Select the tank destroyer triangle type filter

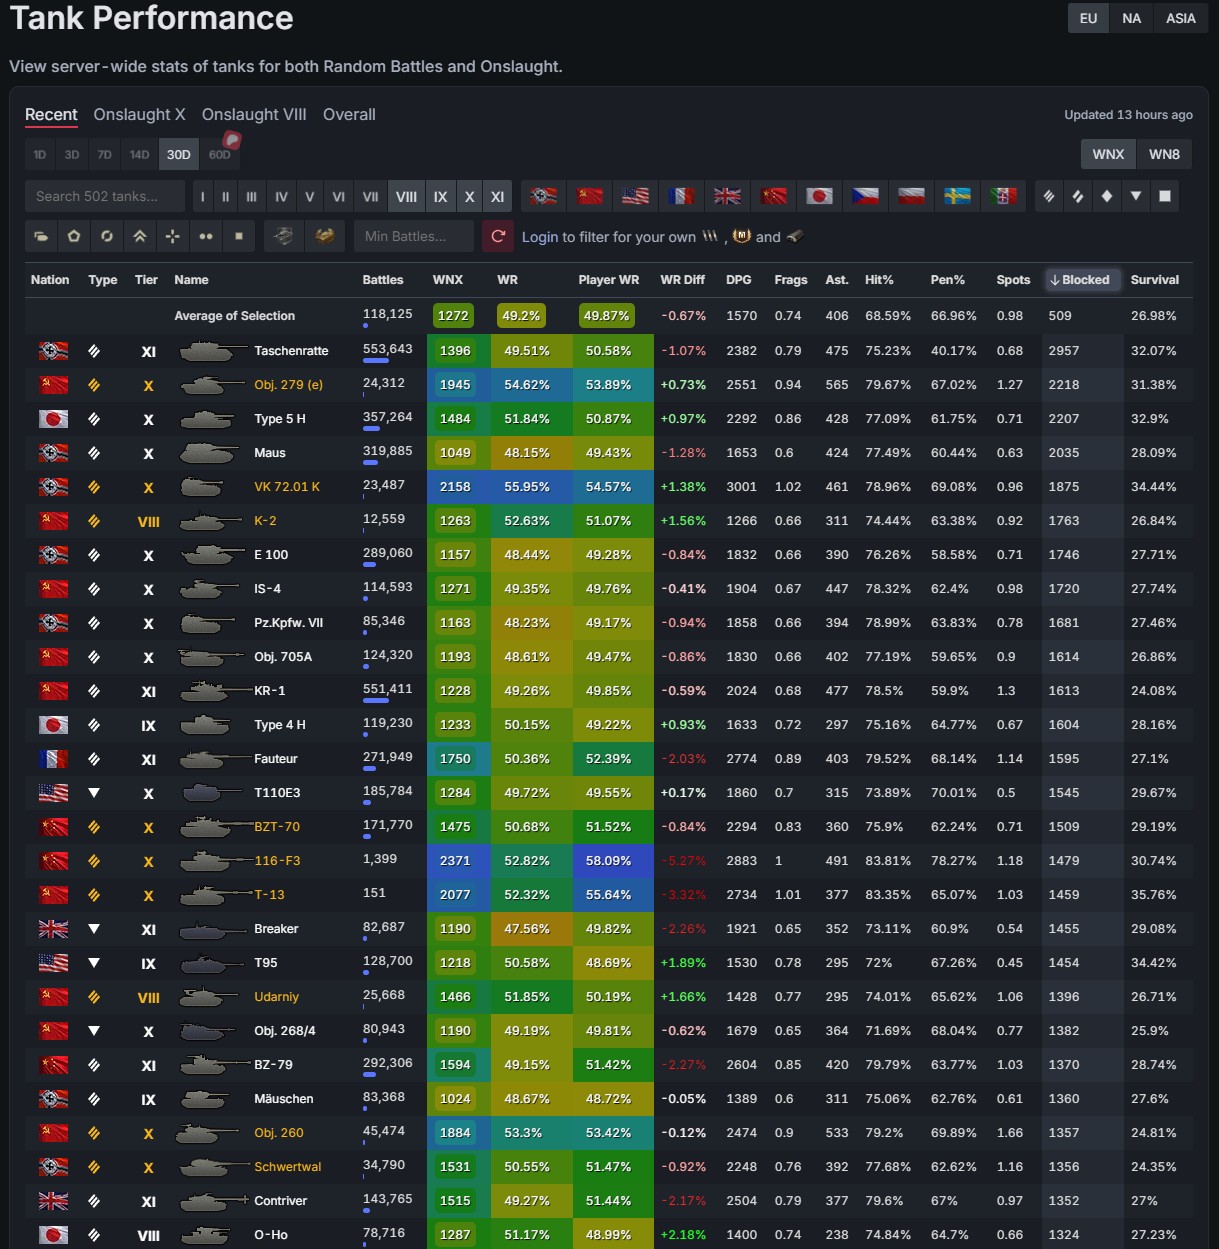1136,196
